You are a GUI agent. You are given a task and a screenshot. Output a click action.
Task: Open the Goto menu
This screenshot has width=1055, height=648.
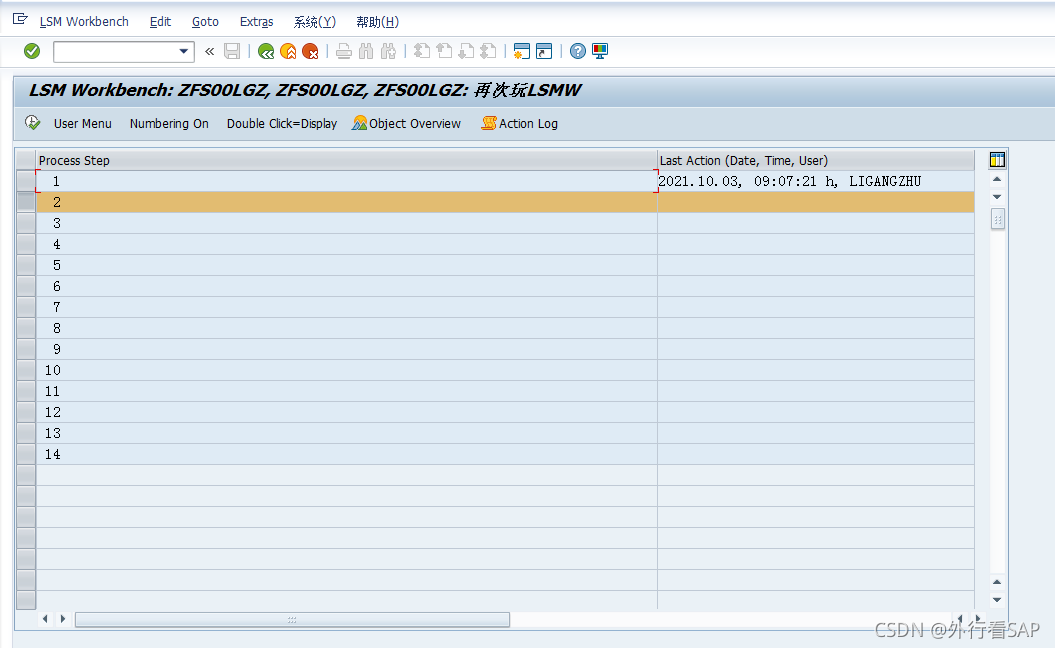coord(205,22)
